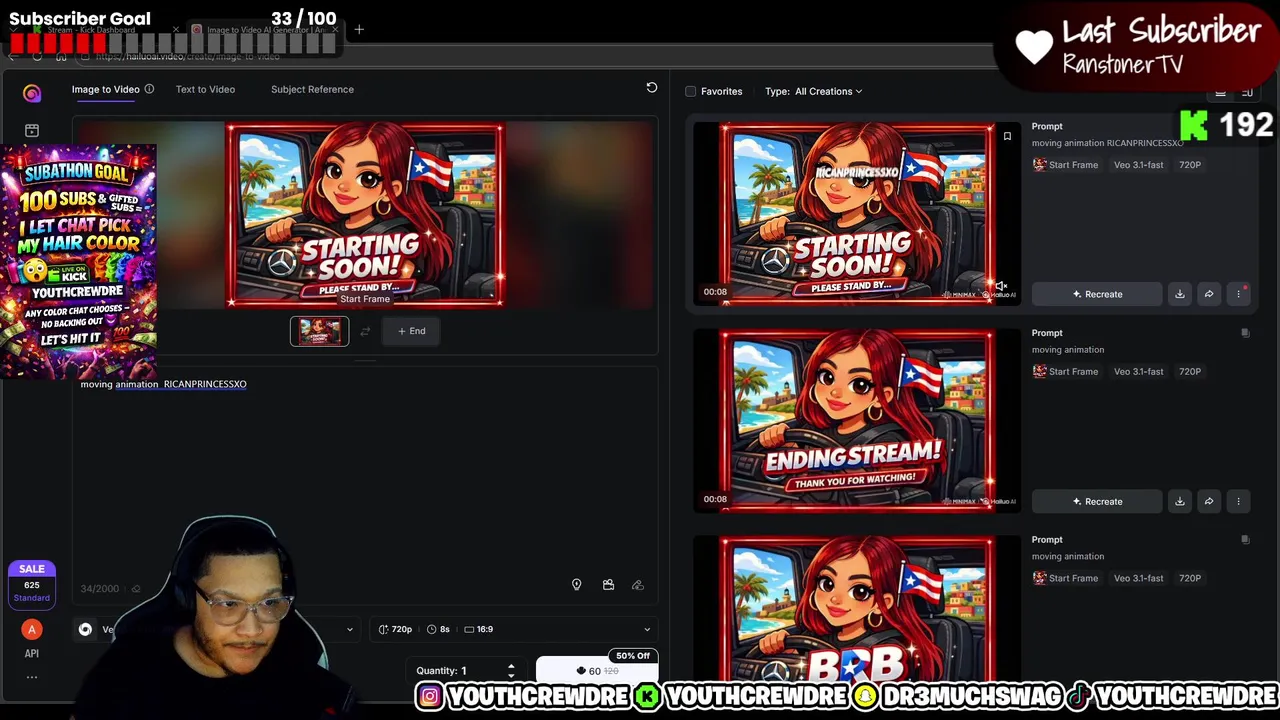Image resolution: width=1280 pixels, height=720 pixels.
Task: Open the Type: All Creations dropdown
Action: [814, 91]
